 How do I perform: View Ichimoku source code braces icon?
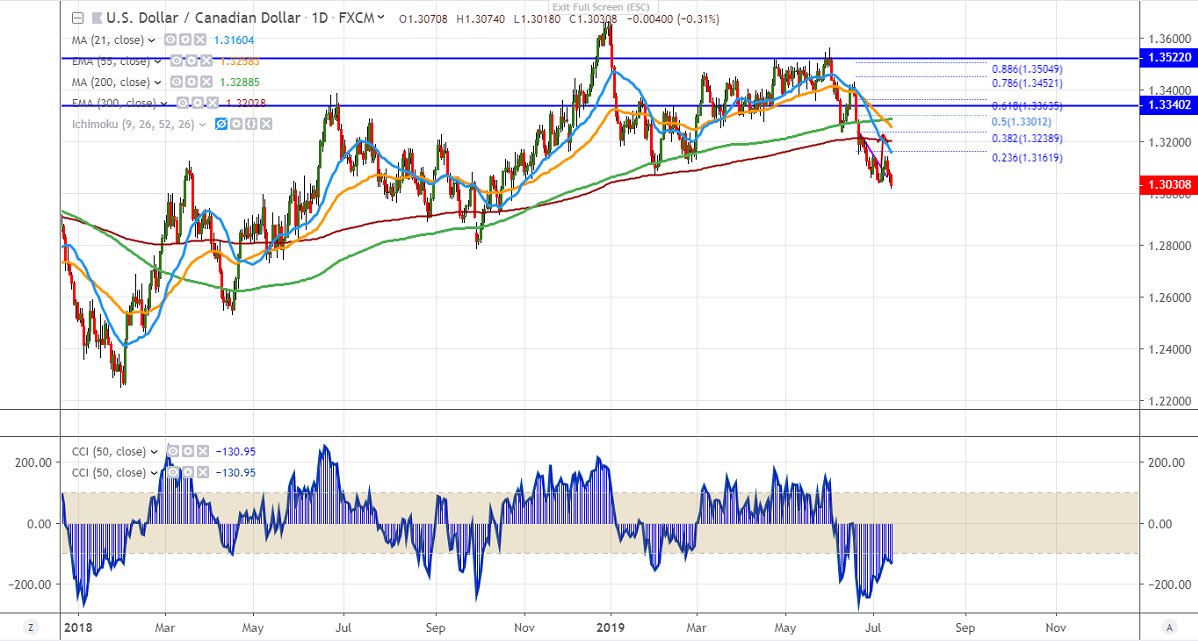click(x=251, y=124)
